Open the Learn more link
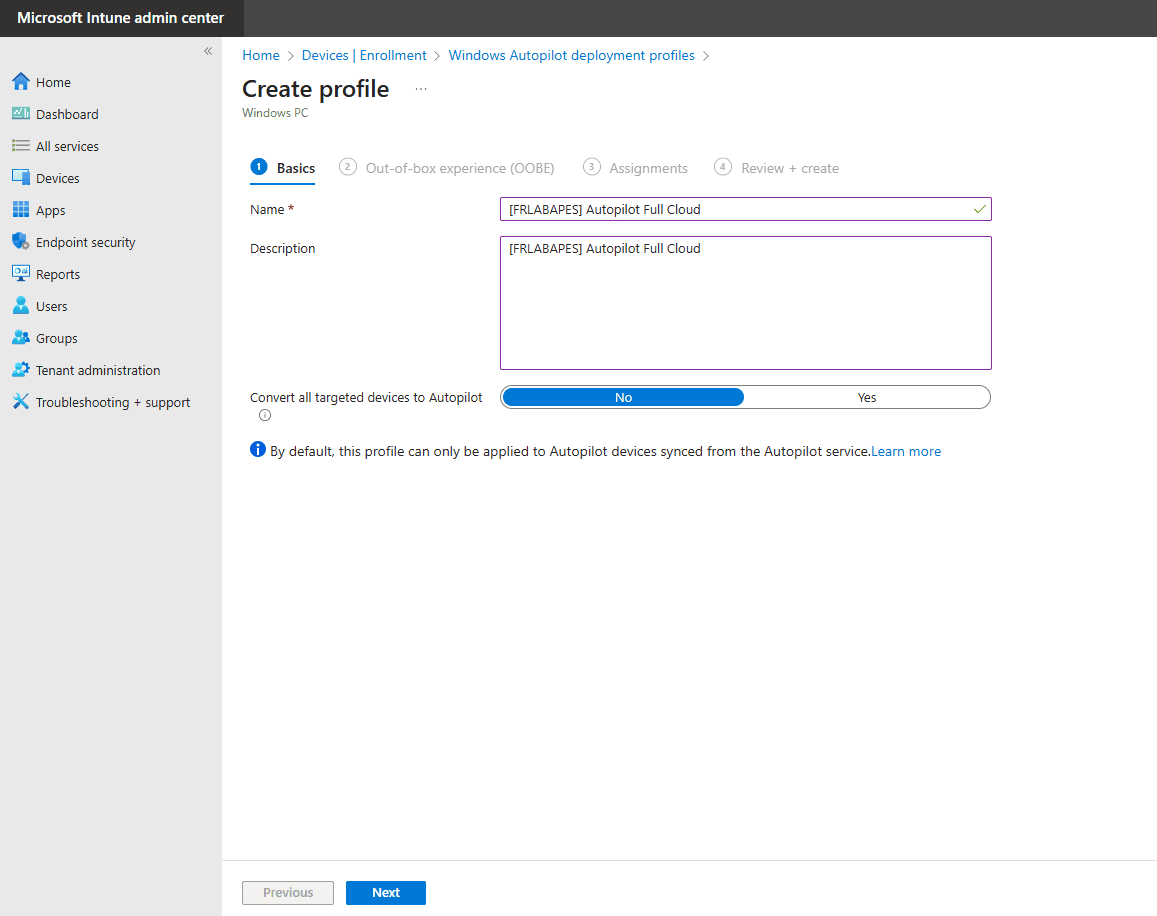This screenshot has width=1157, height=916. [905, 451]
